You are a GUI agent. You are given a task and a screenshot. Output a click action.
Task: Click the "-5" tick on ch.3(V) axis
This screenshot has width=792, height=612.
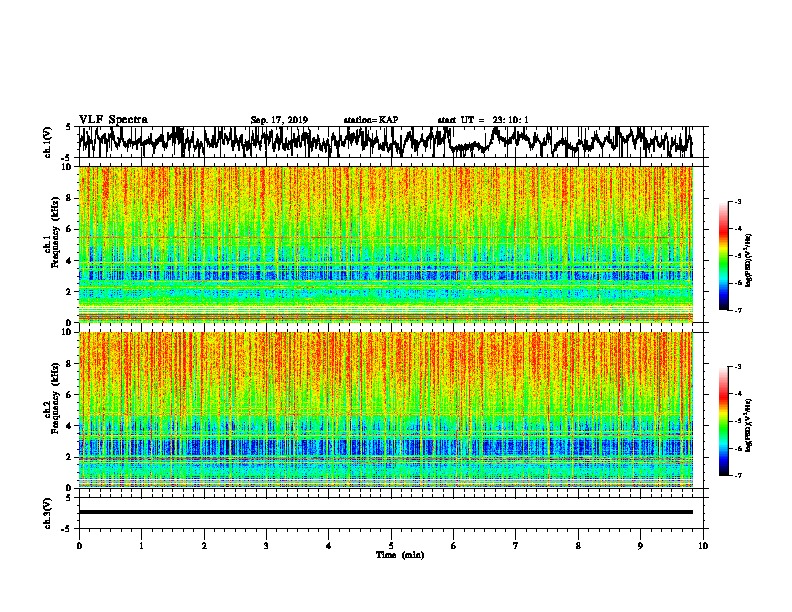(68, 529)
